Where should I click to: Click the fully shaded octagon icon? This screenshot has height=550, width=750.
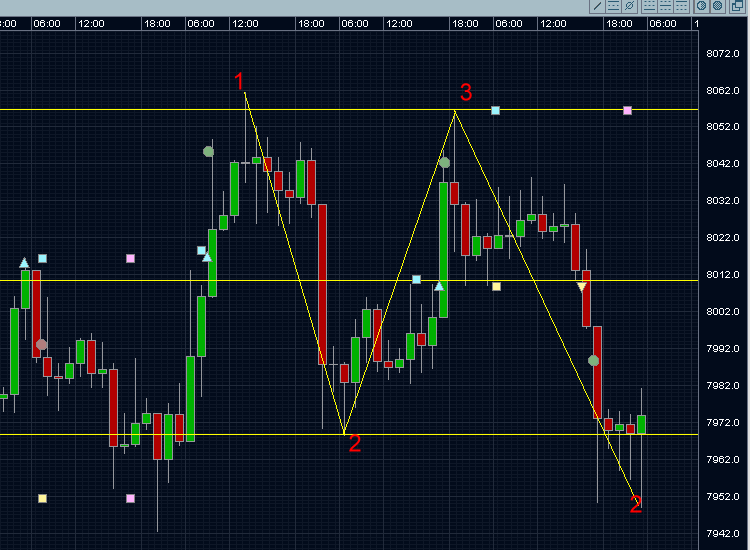[x=717, y=6]
